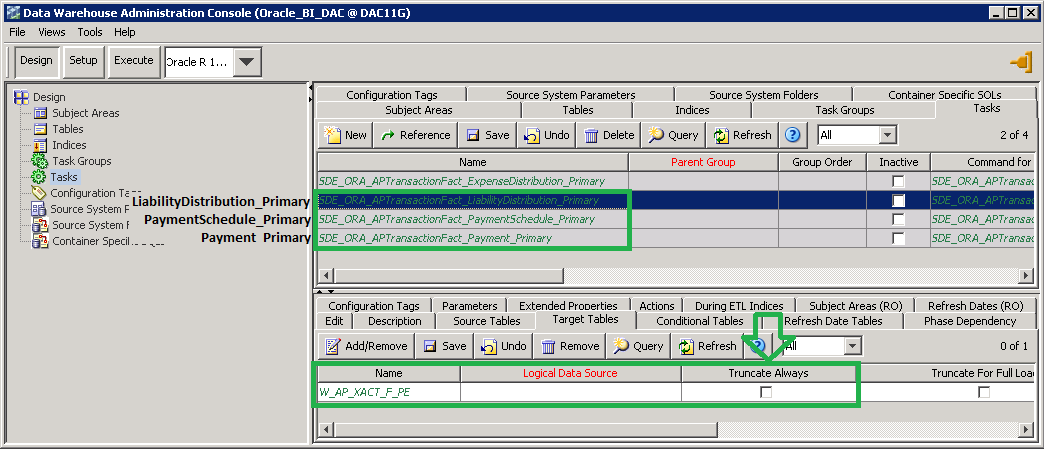Toggle Inactive for LiabilityDistribution_Primary task
The width and height of the screenshot is (1044, 449).
[898, 200]
